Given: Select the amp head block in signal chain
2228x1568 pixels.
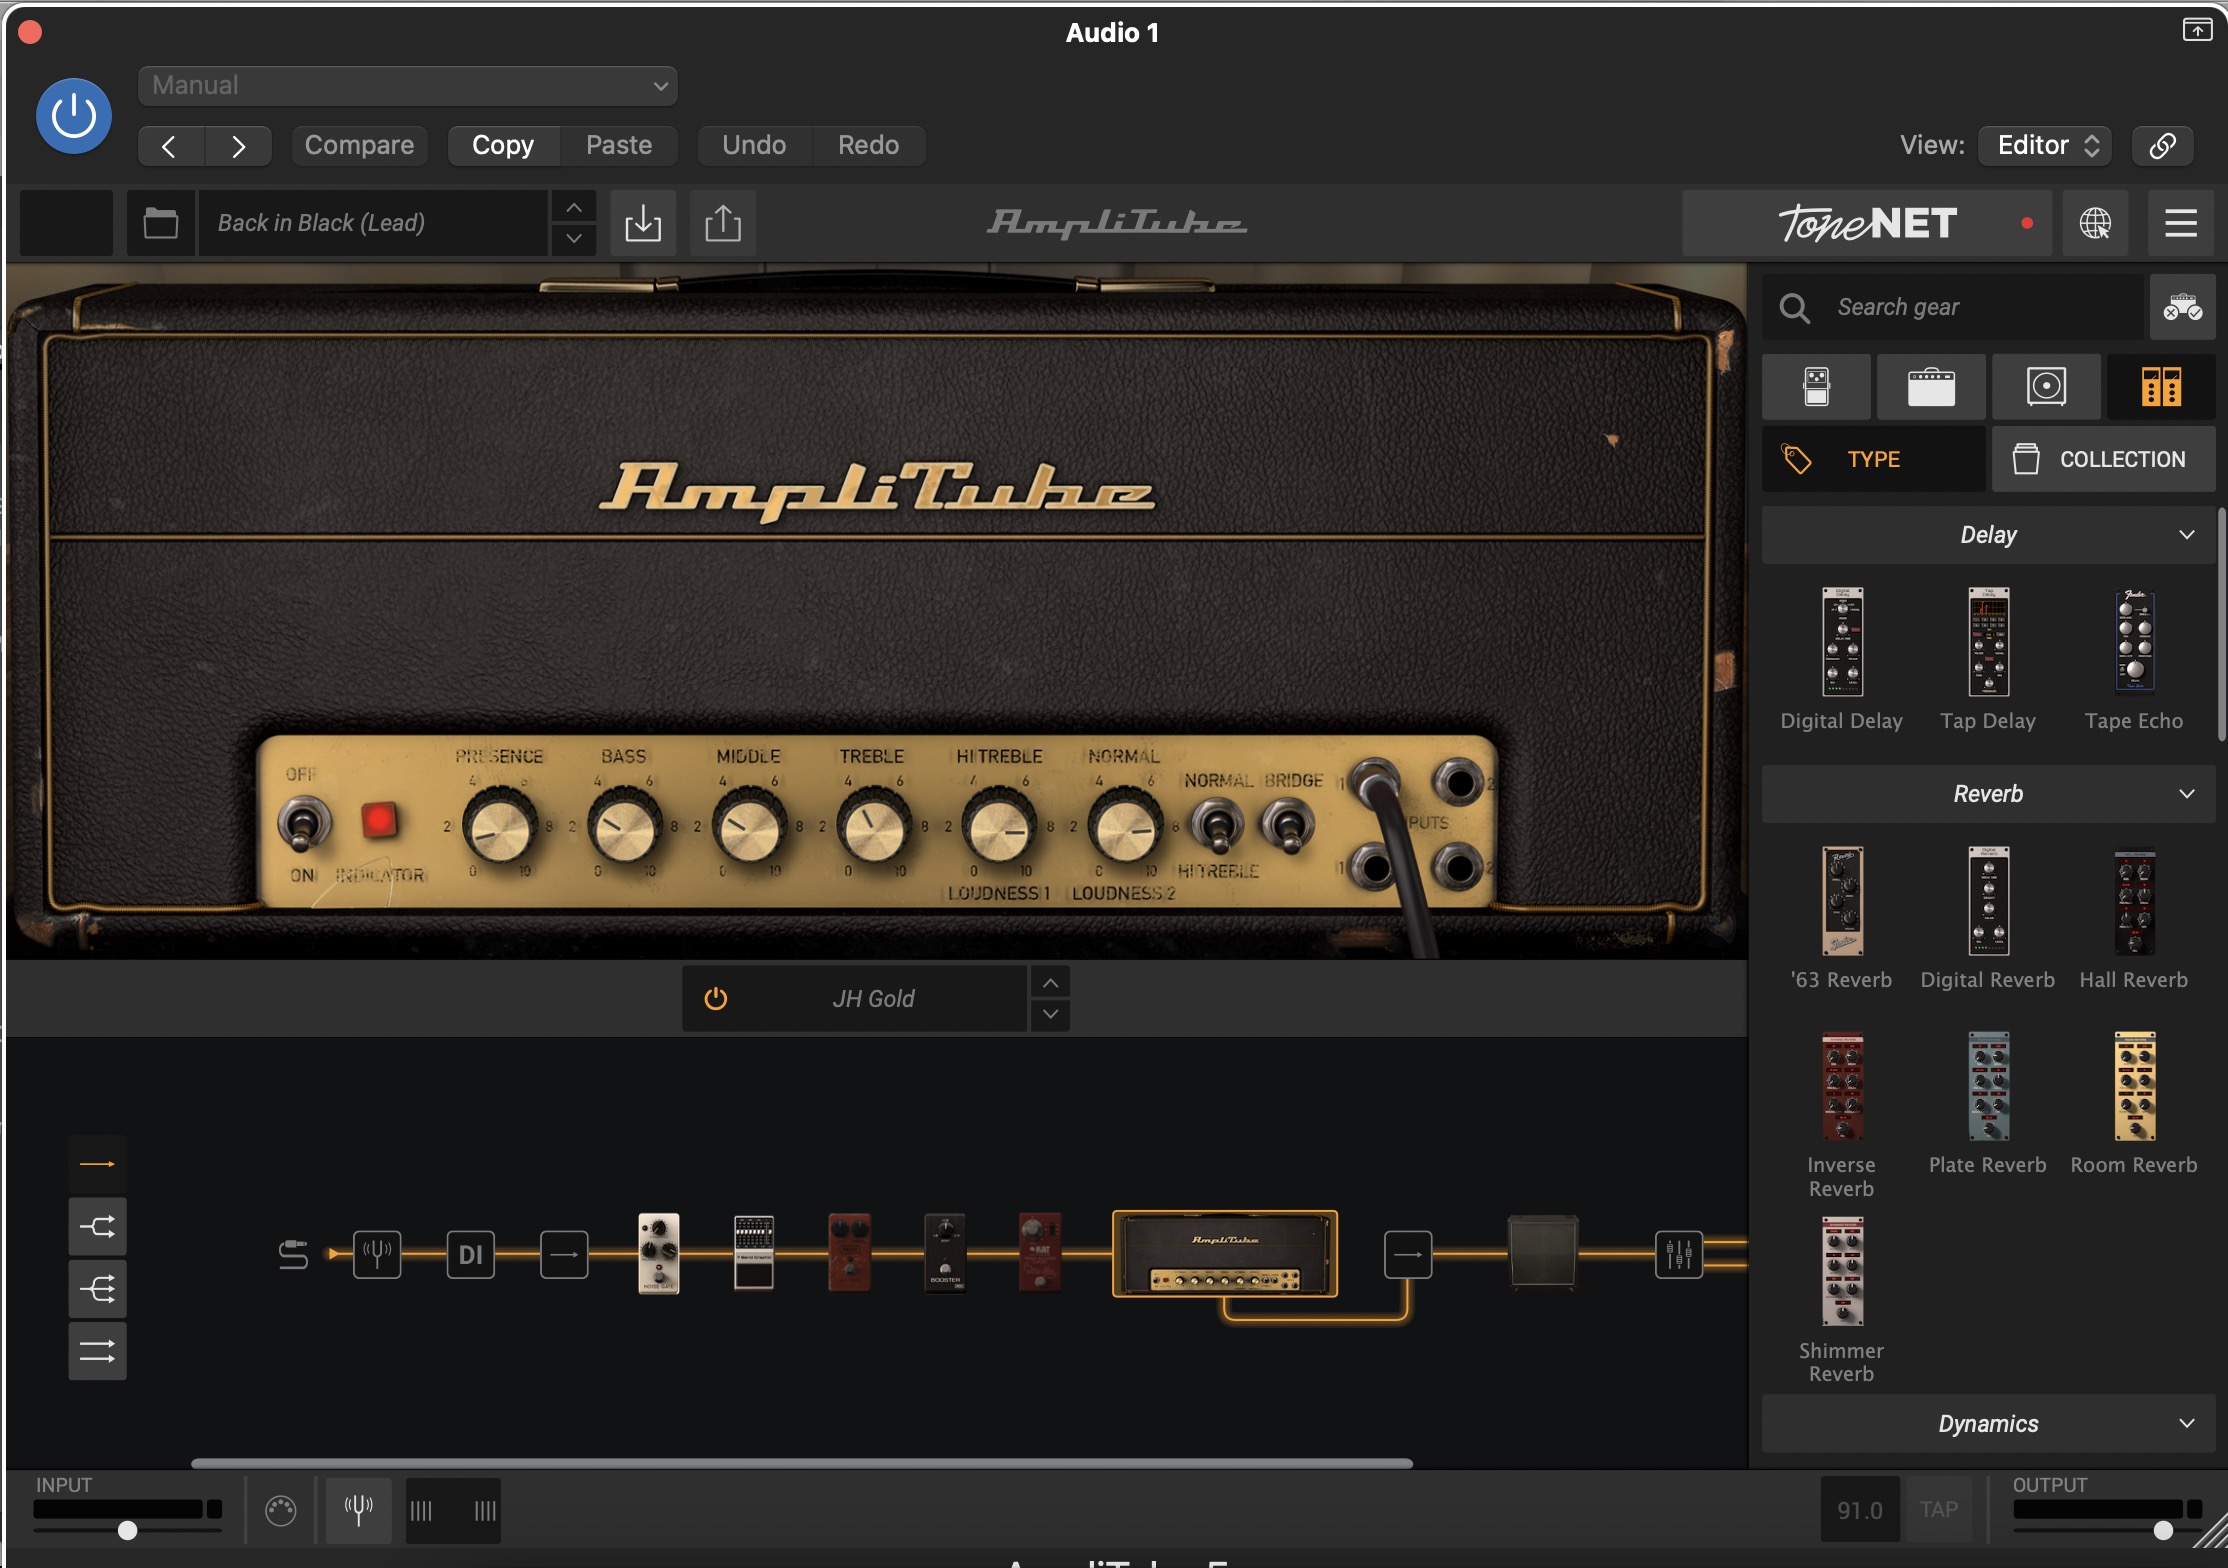Looking at the screenshot, I should (x=1225, y=1254).
